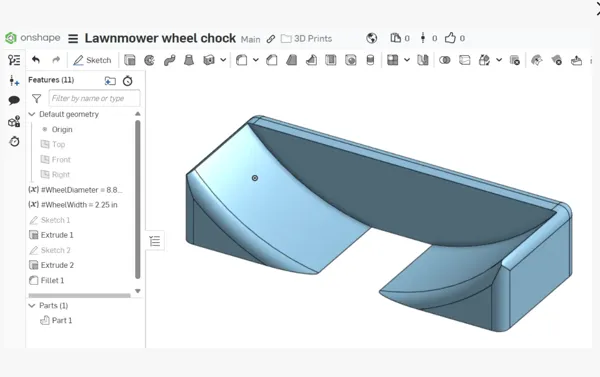Select Extrude 2 feature
The width and height of the screenshot is (600, 377).
pyautogui.click(x=51, y=265)
